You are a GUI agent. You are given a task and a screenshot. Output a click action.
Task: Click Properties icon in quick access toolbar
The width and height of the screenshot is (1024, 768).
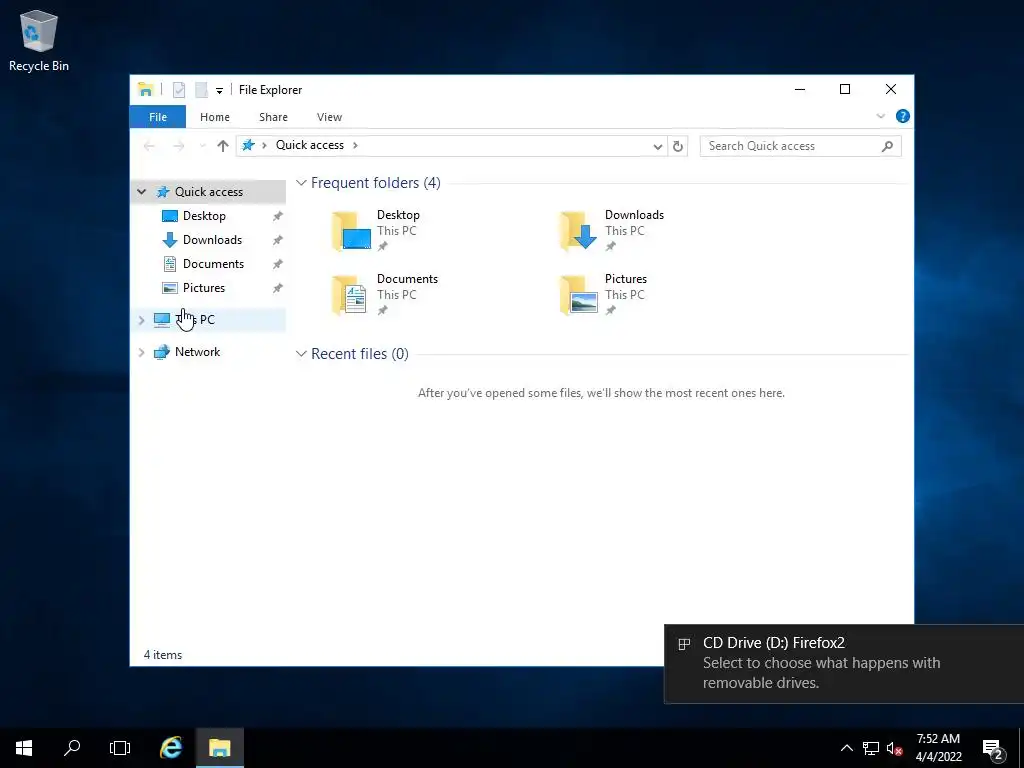coord(178,89)
